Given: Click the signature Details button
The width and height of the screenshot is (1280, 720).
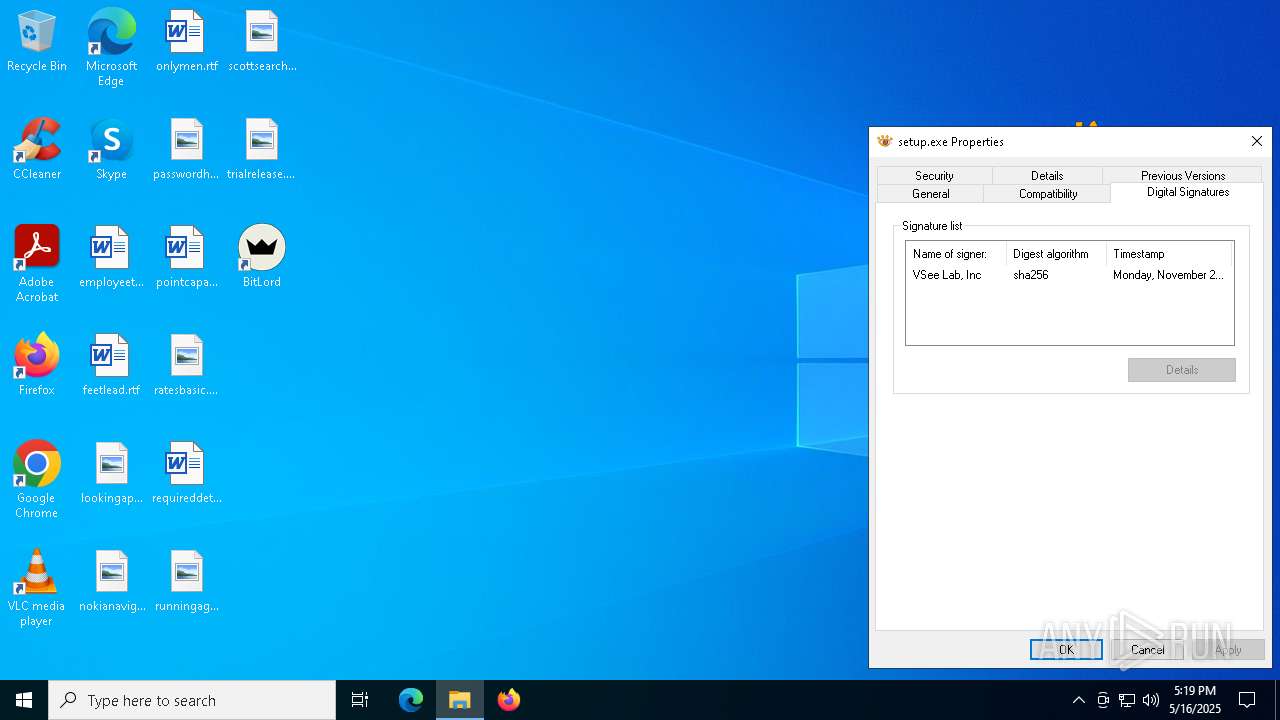Looking at the screenshot, I should tap(1181, 370).
